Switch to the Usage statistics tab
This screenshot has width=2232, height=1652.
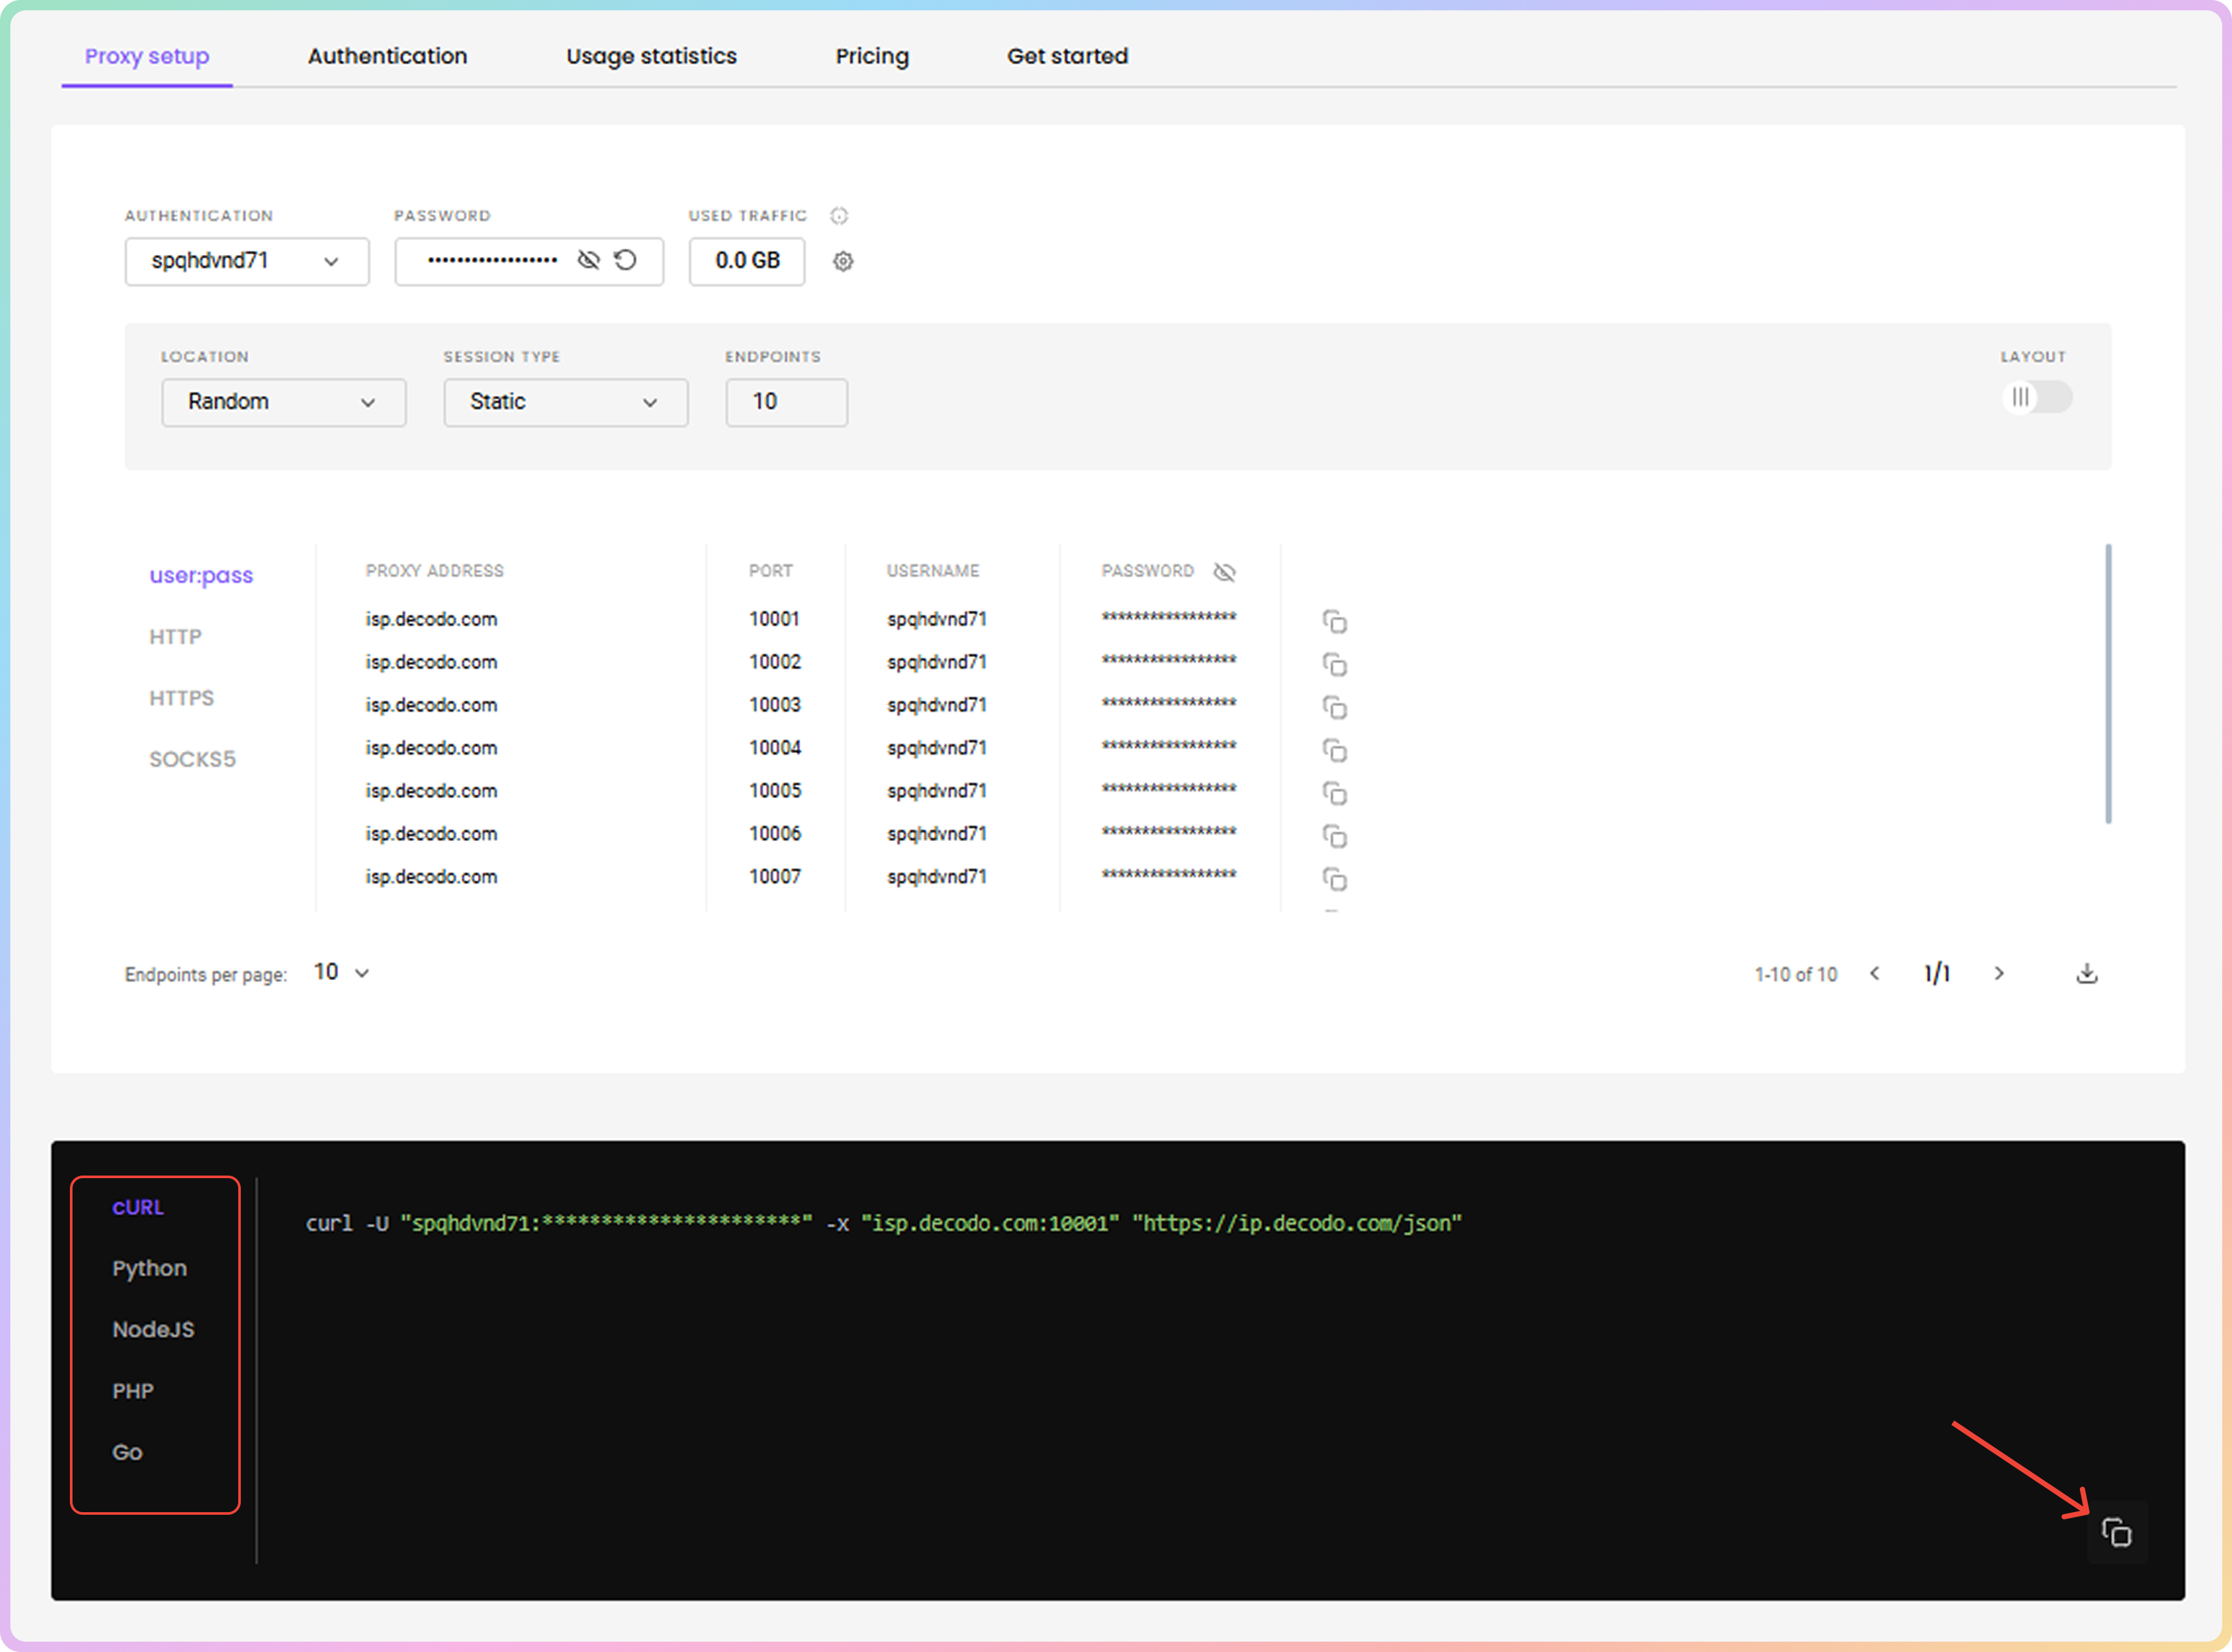(x=651, y=56)
